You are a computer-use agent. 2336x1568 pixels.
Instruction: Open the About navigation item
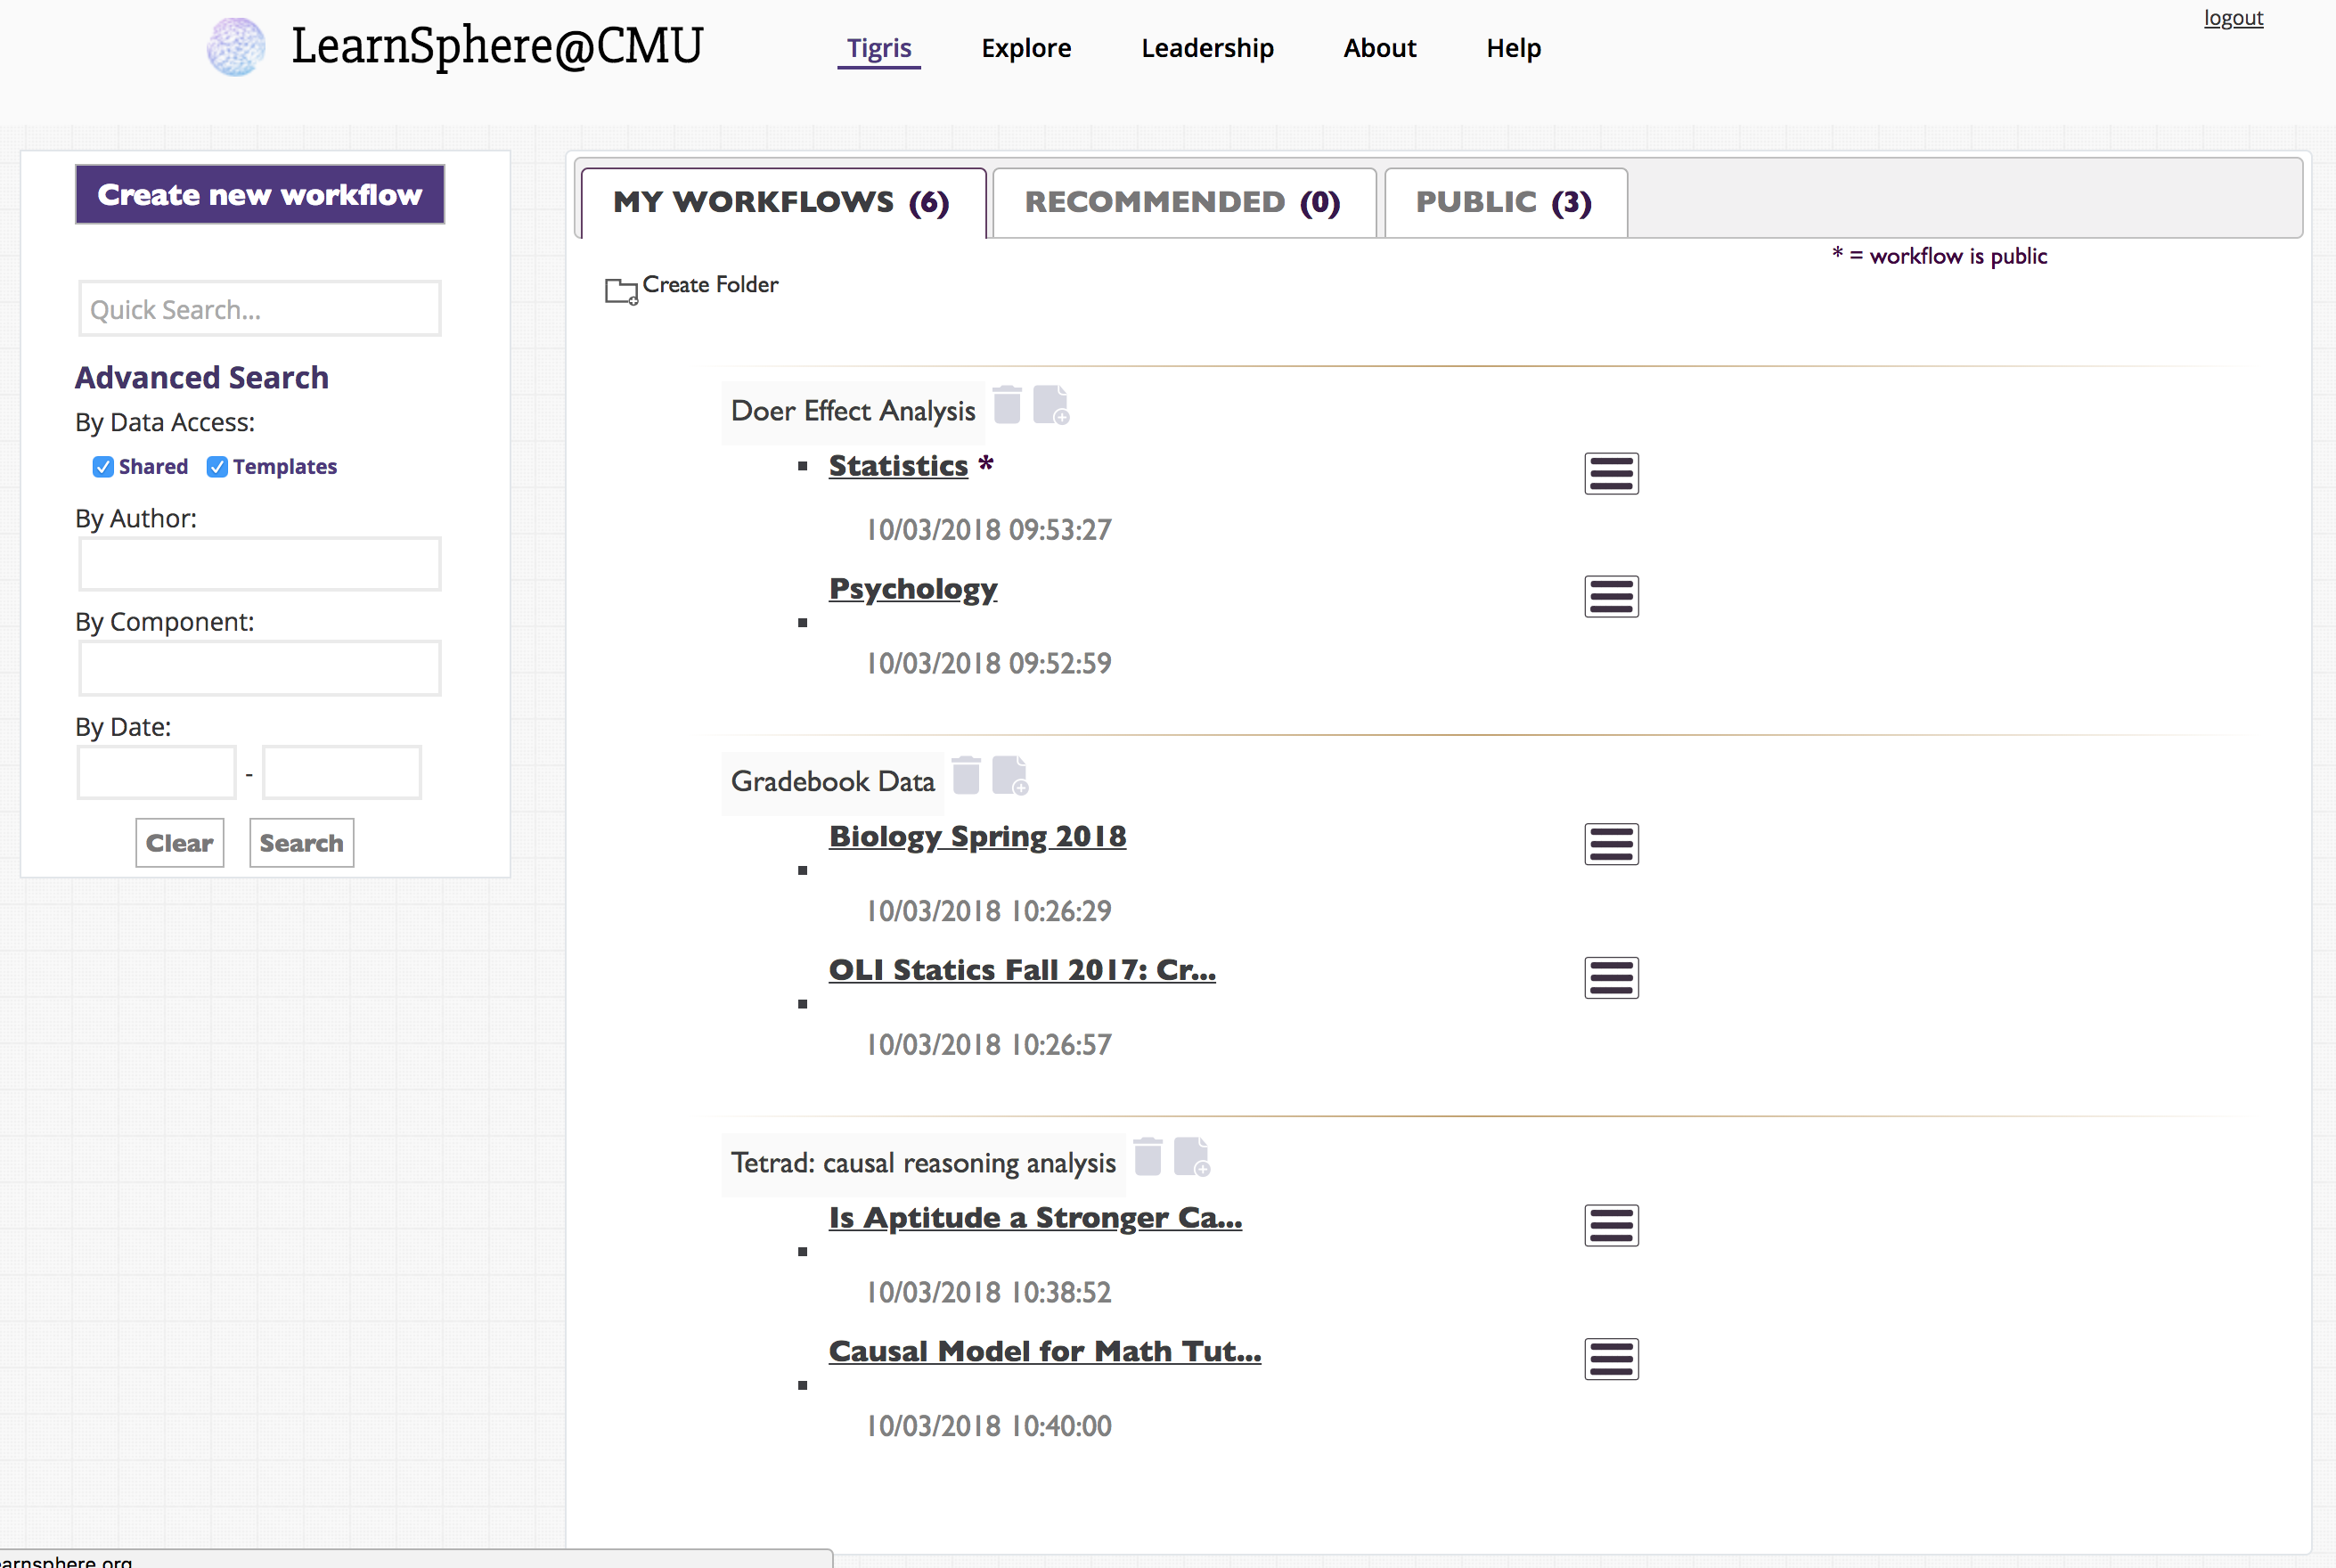(1379, 48)
